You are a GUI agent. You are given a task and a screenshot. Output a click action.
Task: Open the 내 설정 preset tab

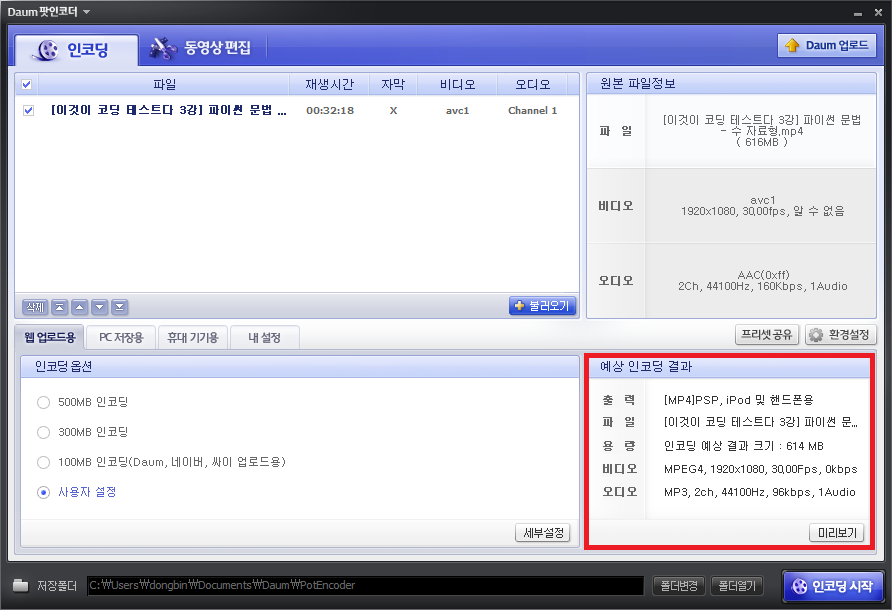point(265,337)
